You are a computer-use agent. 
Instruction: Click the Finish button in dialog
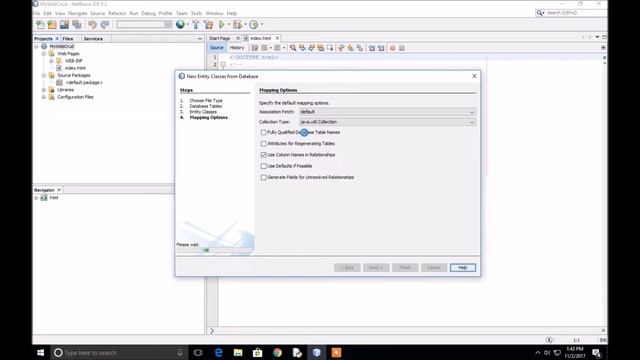pos(405,268)
